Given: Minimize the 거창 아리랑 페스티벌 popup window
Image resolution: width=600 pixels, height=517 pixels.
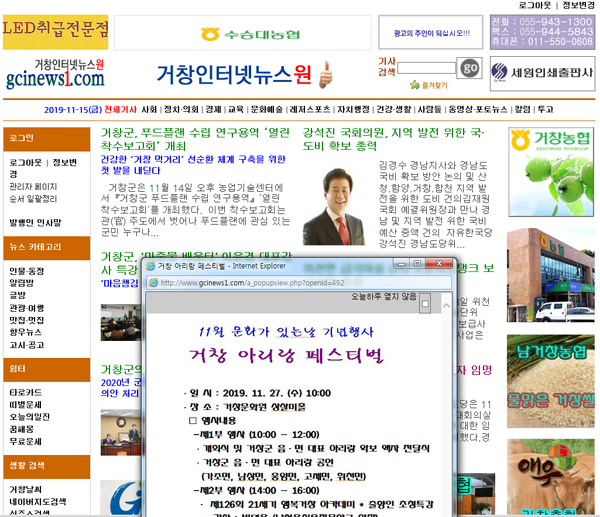Looking at the screenshot, I should (401, 264).
